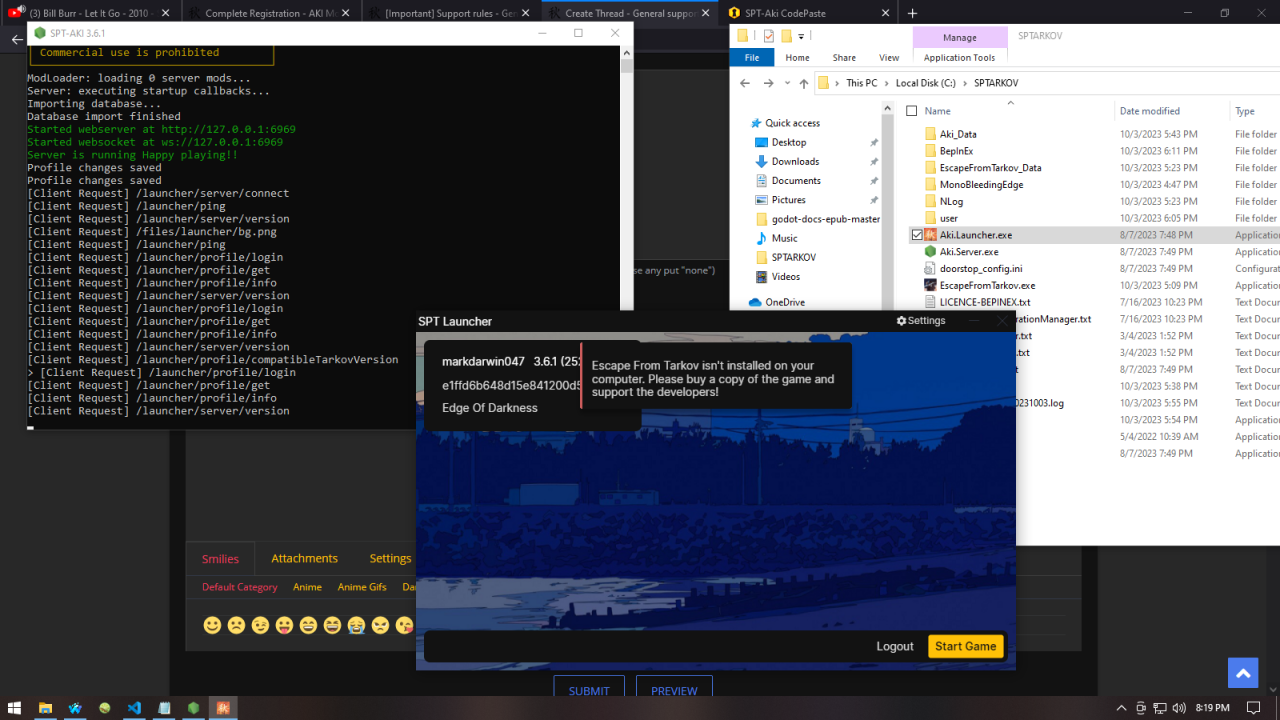The height and width of the screenshot is (720, 1280).
Task: Select the Aki.Launcher.exe checkbox in Explorer
Action: tap(917, 235)
